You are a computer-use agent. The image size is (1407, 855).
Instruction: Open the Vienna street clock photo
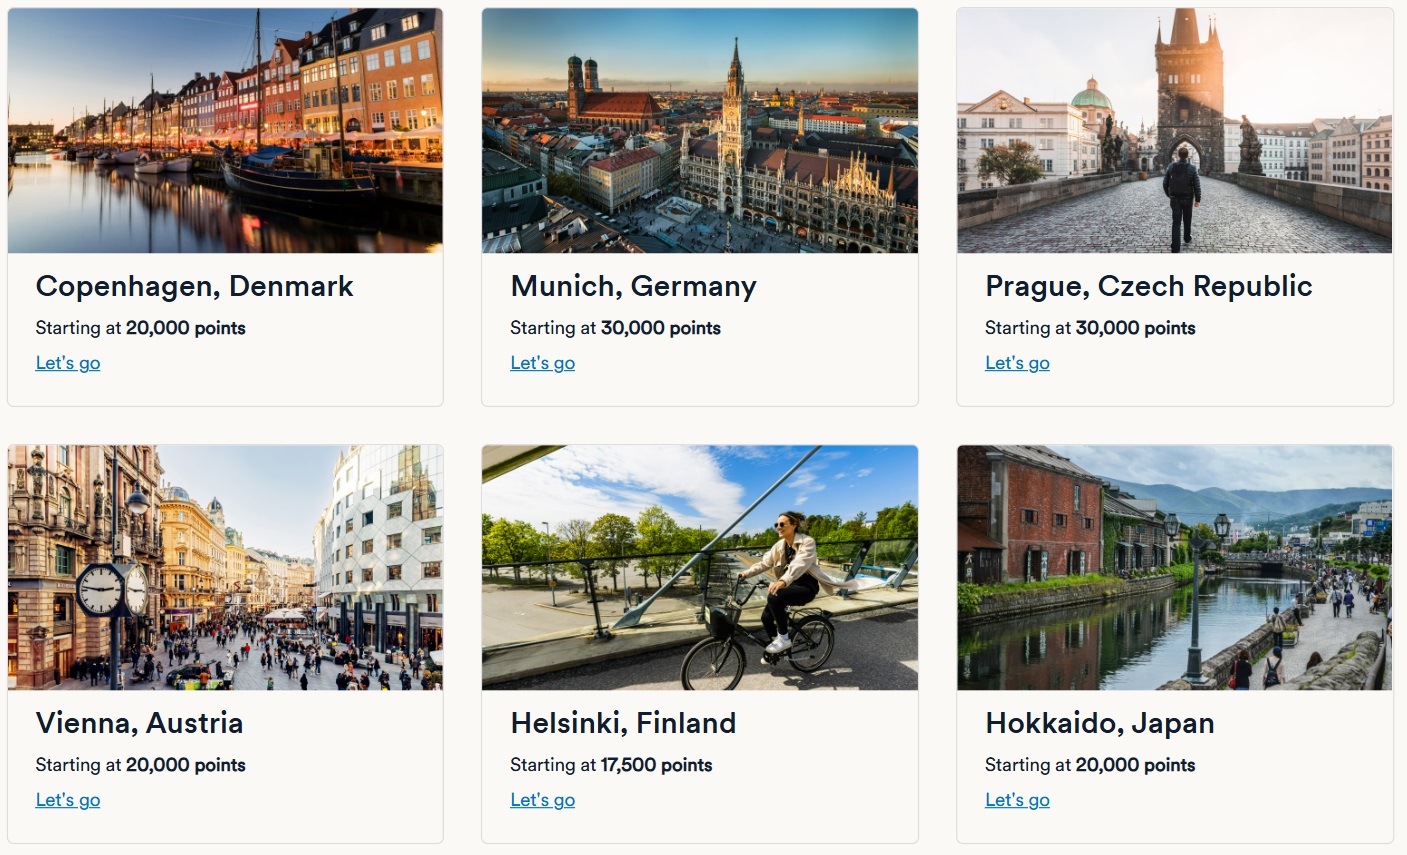pyautogui.click(x=225, y=567)
